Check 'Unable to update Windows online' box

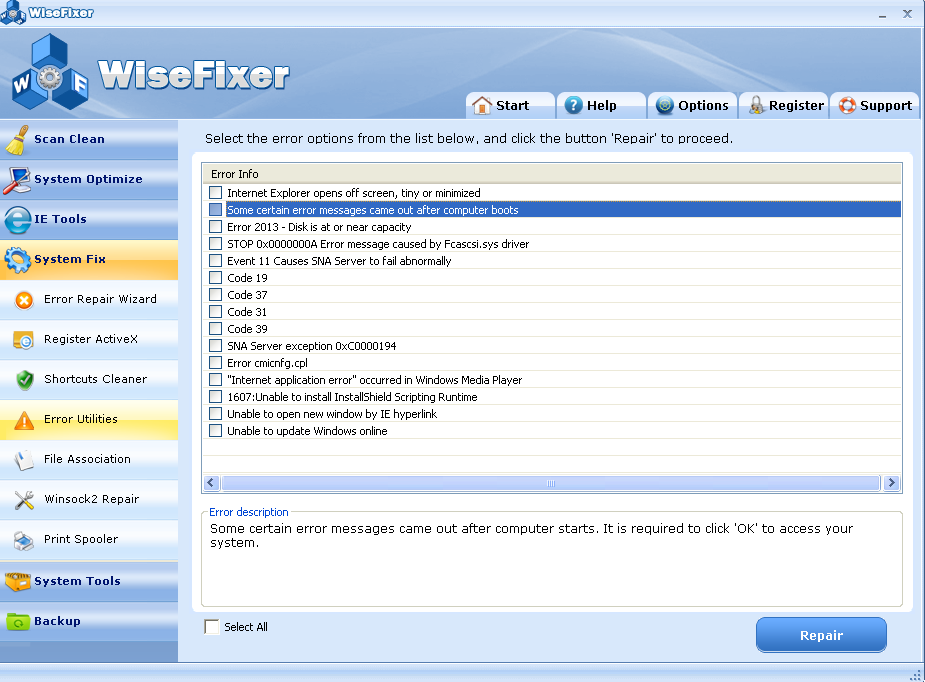(x=215, y=431)
